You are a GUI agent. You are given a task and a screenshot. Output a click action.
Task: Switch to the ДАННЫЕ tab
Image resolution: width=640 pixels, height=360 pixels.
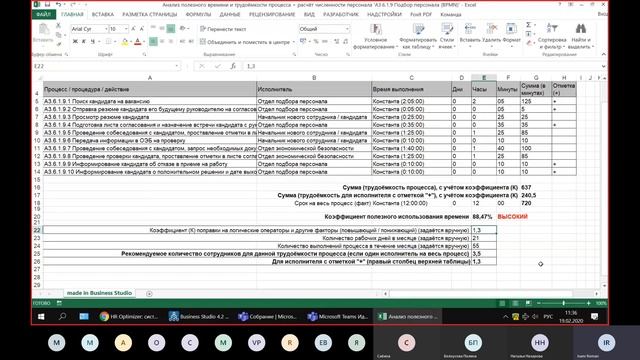[230, 15]
